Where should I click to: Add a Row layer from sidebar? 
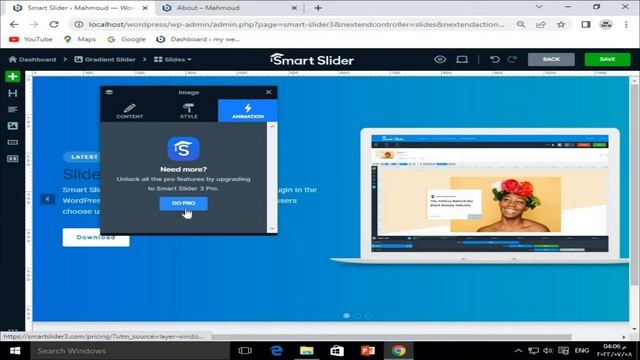pos(13,158)
